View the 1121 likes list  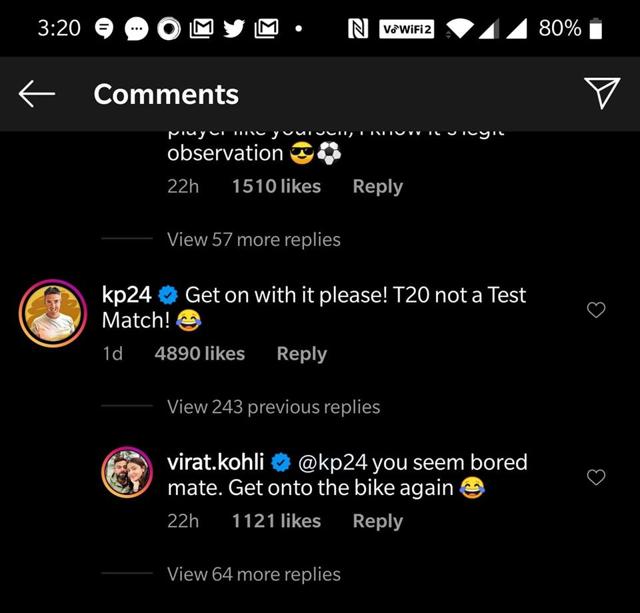click(276, 521)
